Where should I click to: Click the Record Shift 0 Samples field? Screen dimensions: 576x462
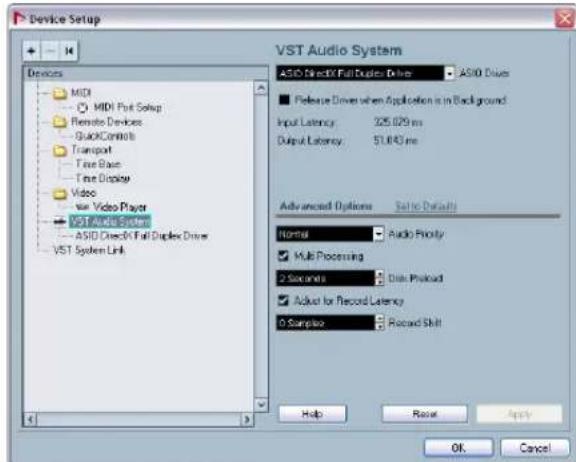325,322
